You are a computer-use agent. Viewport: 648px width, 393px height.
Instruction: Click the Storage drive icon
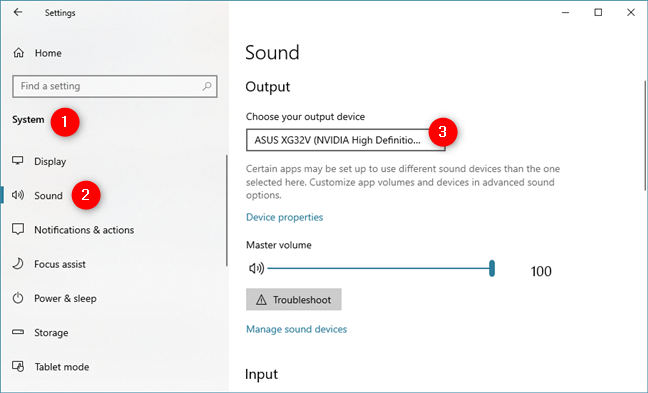tap(18, 332)
